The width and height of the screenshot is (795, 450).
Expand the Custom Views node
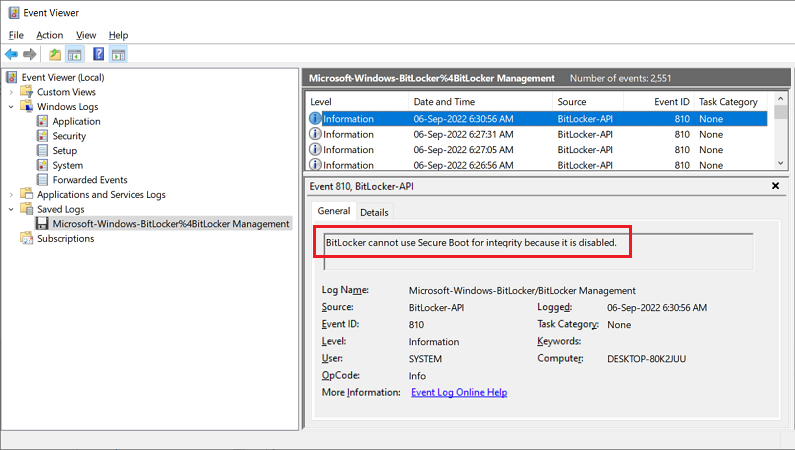11,92
